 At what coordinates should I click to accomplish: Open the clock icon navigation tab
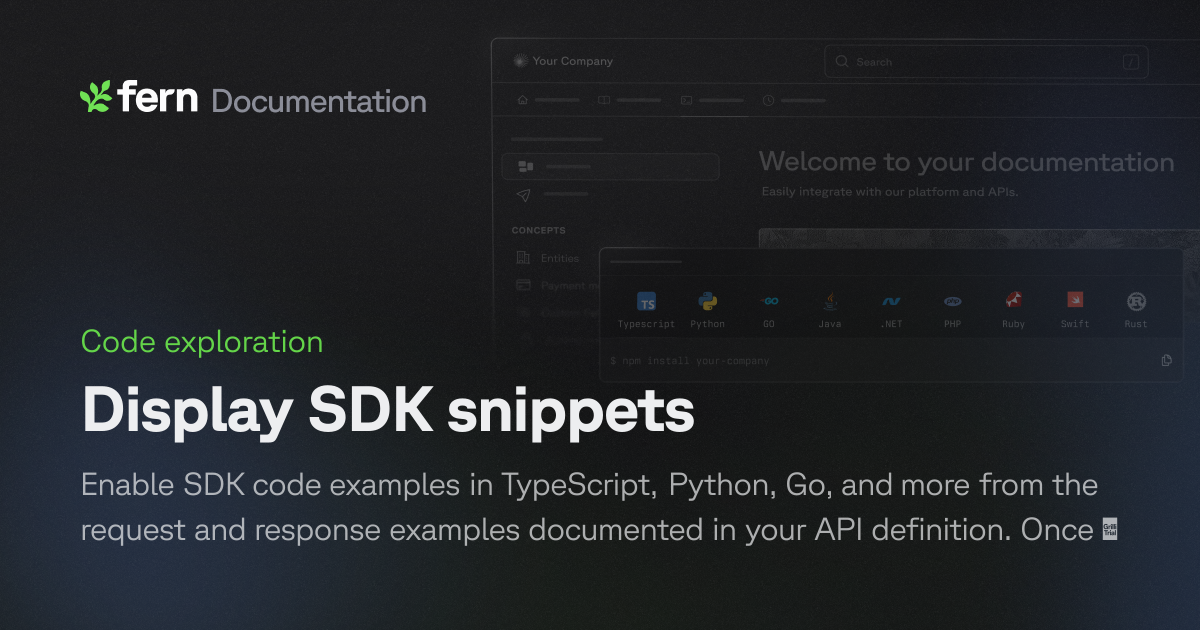click(x=768, y=100)
